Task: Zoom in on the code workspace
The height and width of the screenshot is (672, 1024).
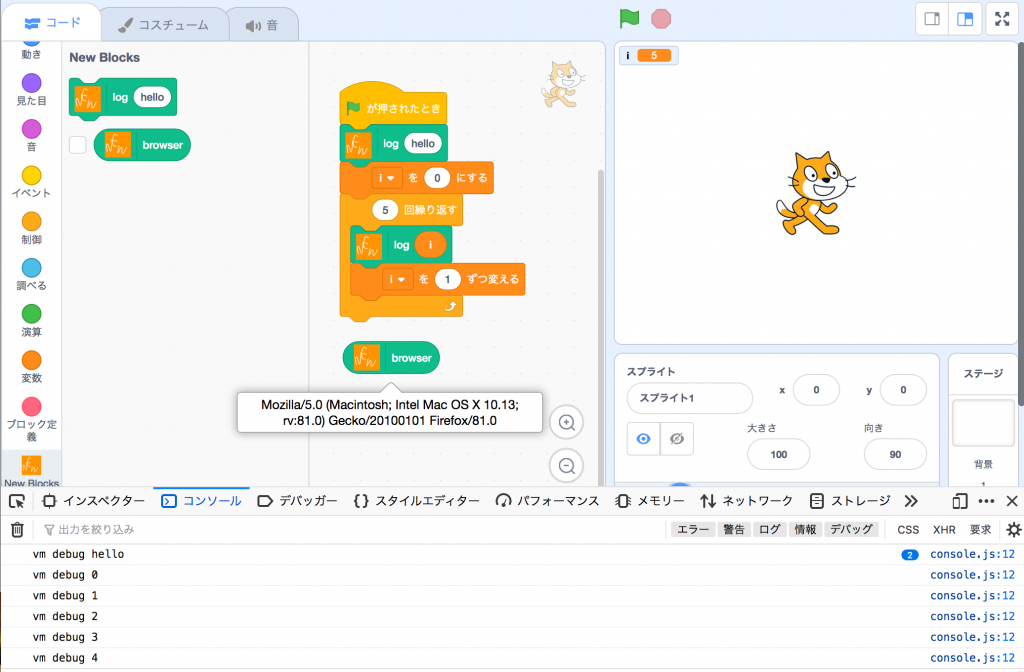Action: click(x=567, y=423)
